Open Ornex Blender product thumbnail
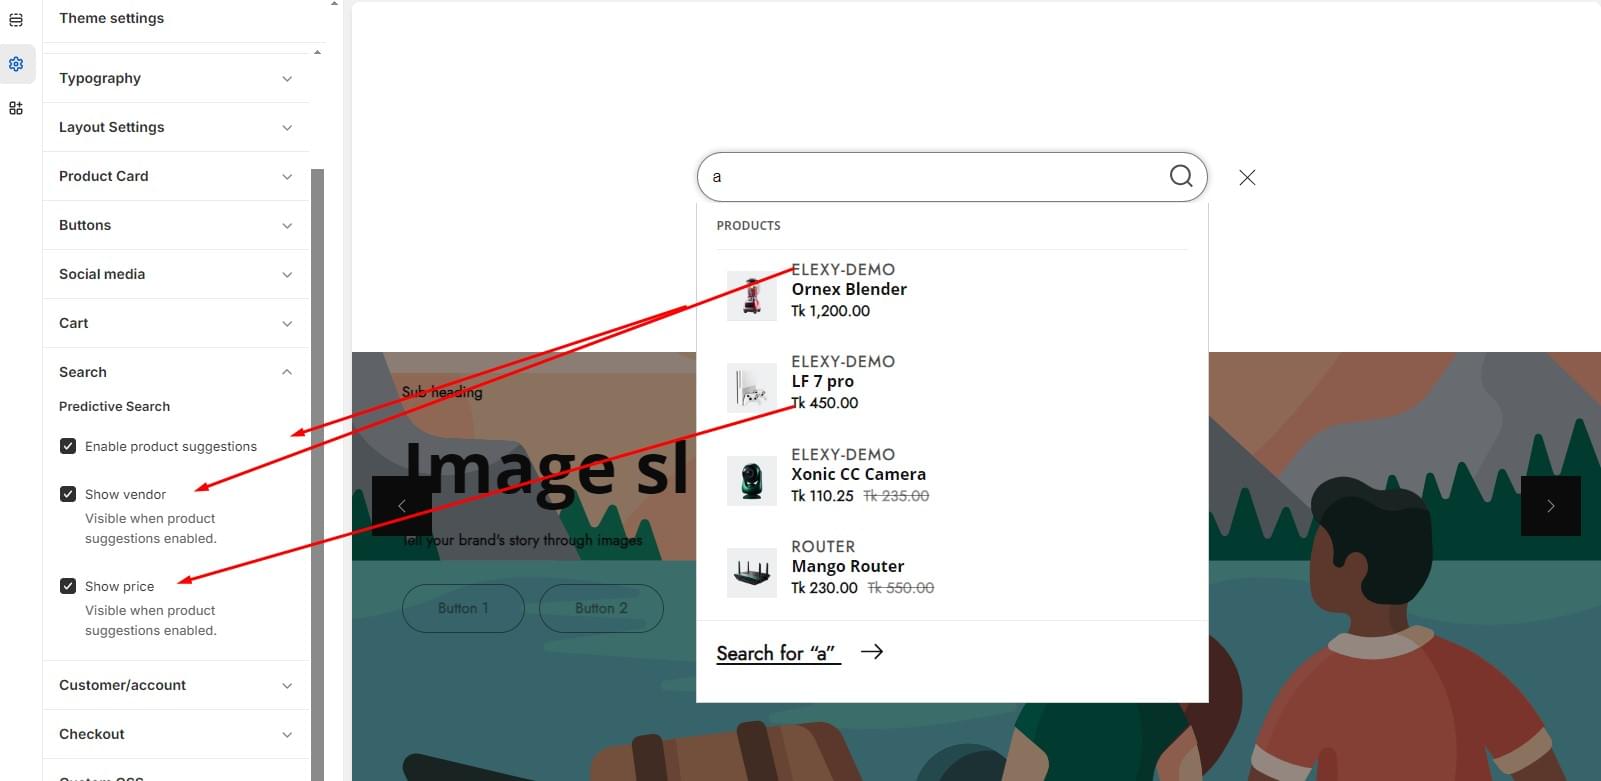The image size is (1601, 781). [752, 296]
